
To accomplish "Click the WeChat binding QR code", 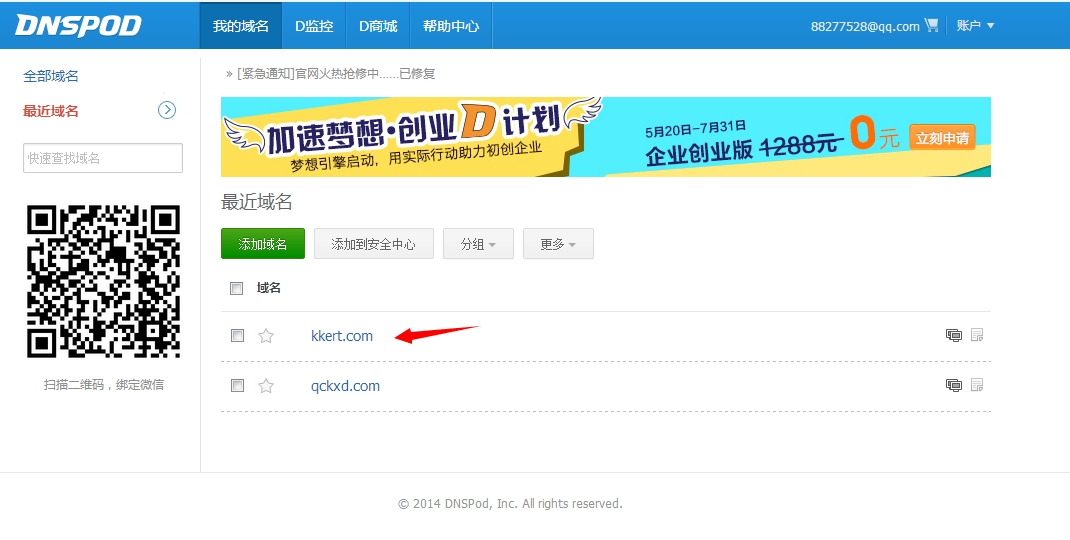I will [103, 281].
